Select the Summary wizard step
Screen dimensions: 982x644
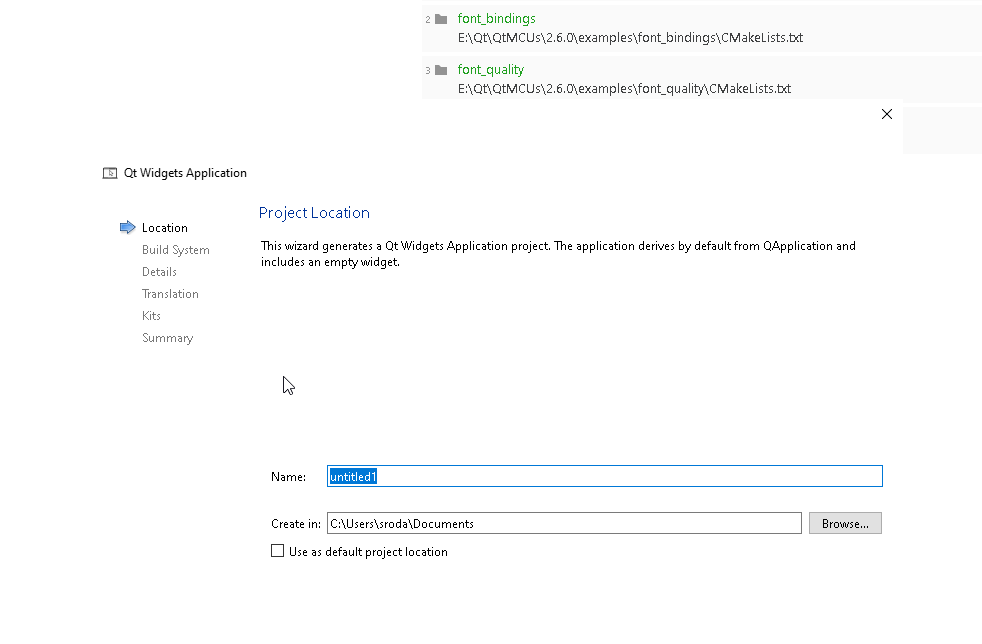point(168,338)
